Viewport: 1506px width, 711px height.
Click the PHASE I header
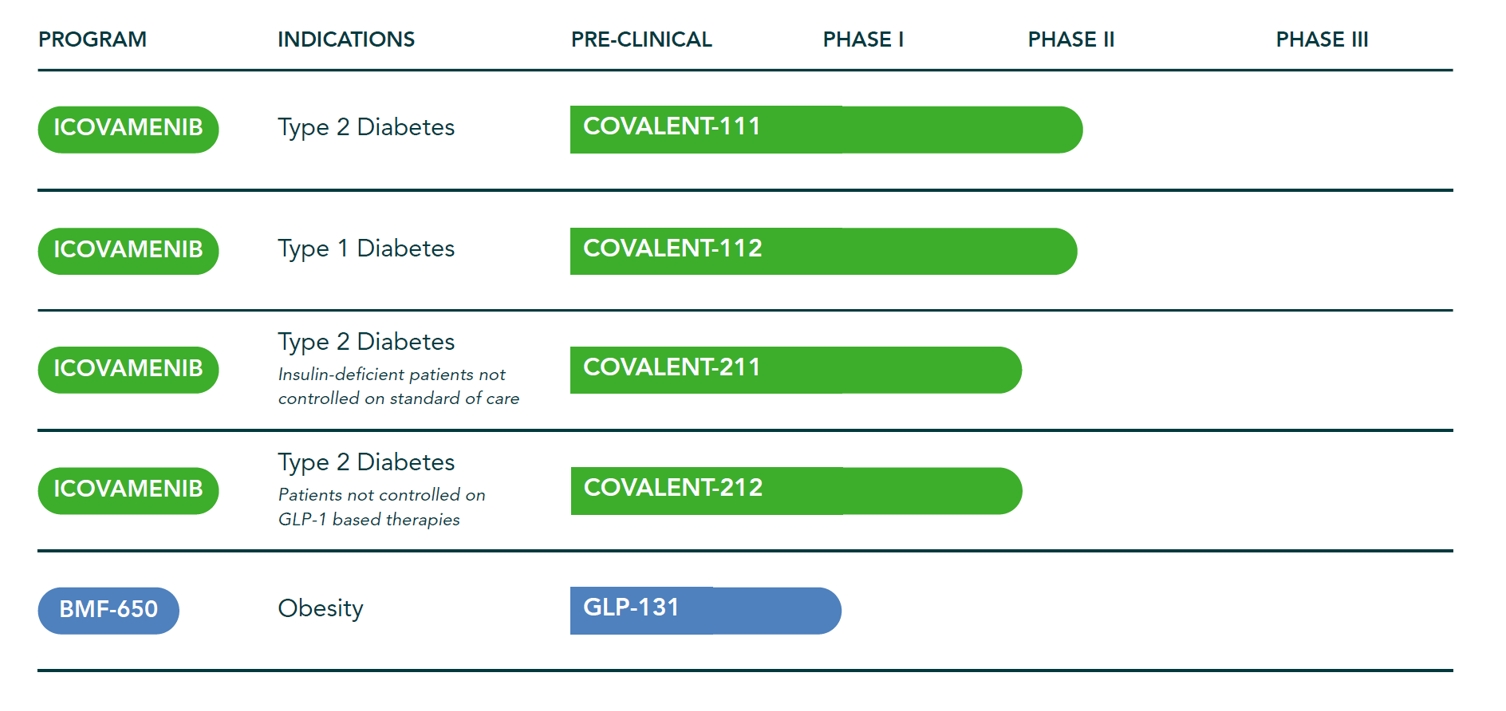point(863,40)
